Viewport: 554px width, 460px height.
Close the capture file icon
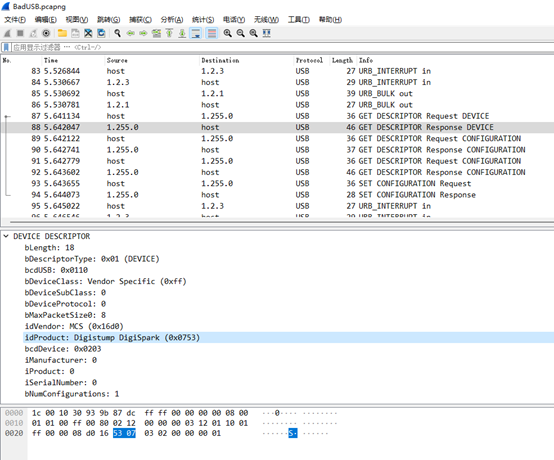[x=88, y=33]
